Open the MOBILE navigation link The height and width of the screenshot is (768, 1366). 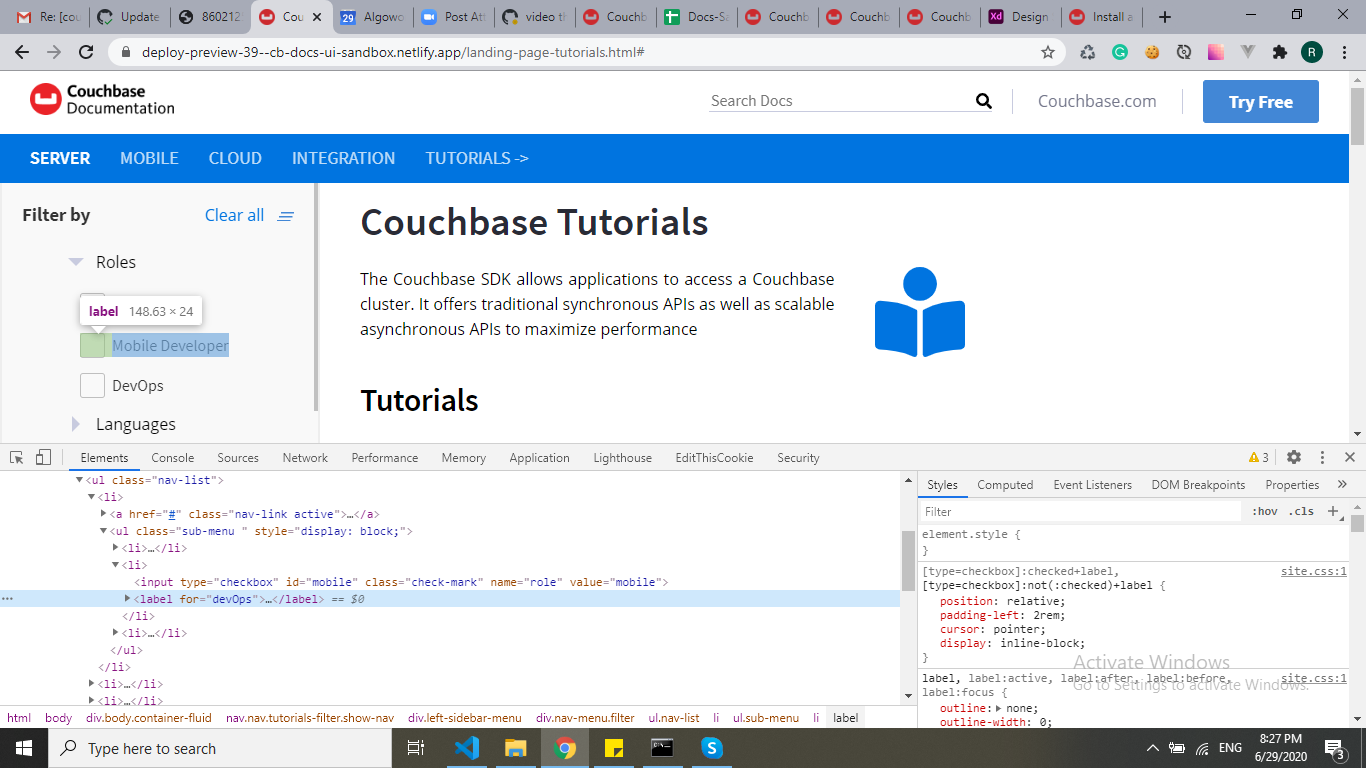[x=149, y=158]
